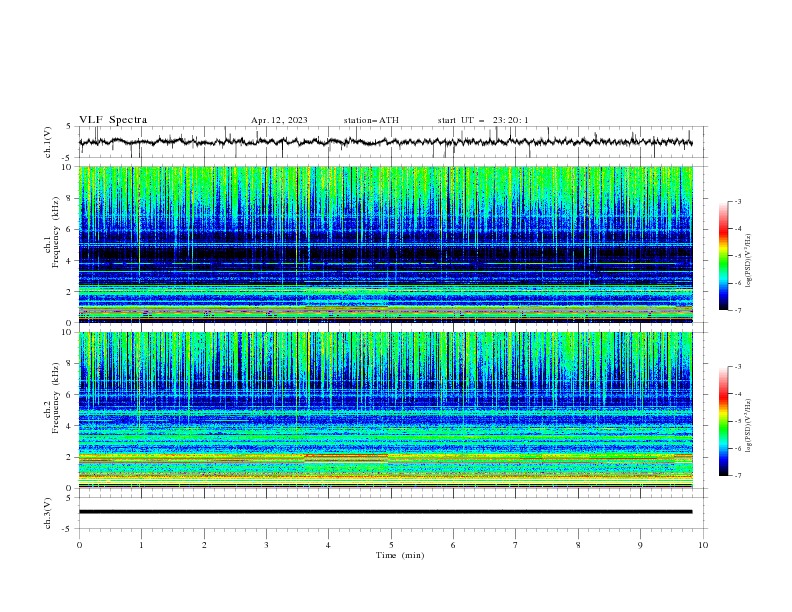Click the ch.1 colorbar "-3" tick label
This screenshot has height=612, width=792.
738,201
